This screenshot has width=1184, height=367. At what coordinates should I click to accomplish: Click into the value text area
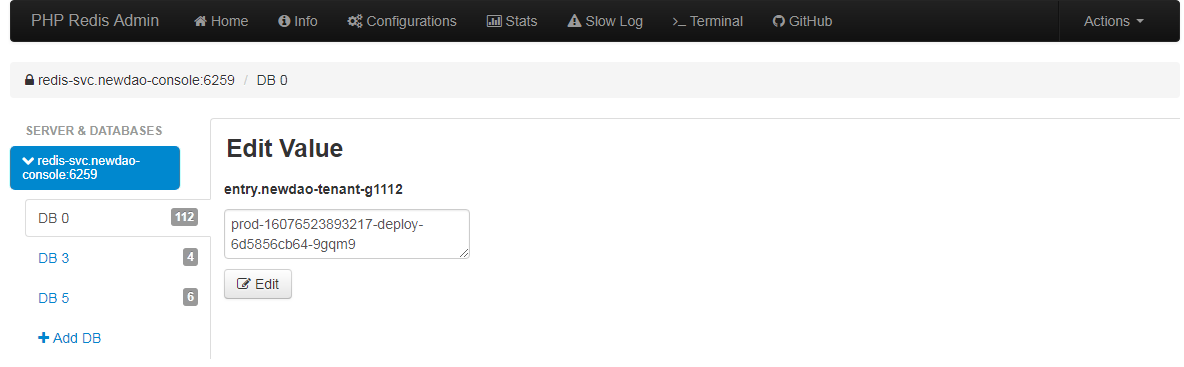pyautogui.click(x=347, y=234)
